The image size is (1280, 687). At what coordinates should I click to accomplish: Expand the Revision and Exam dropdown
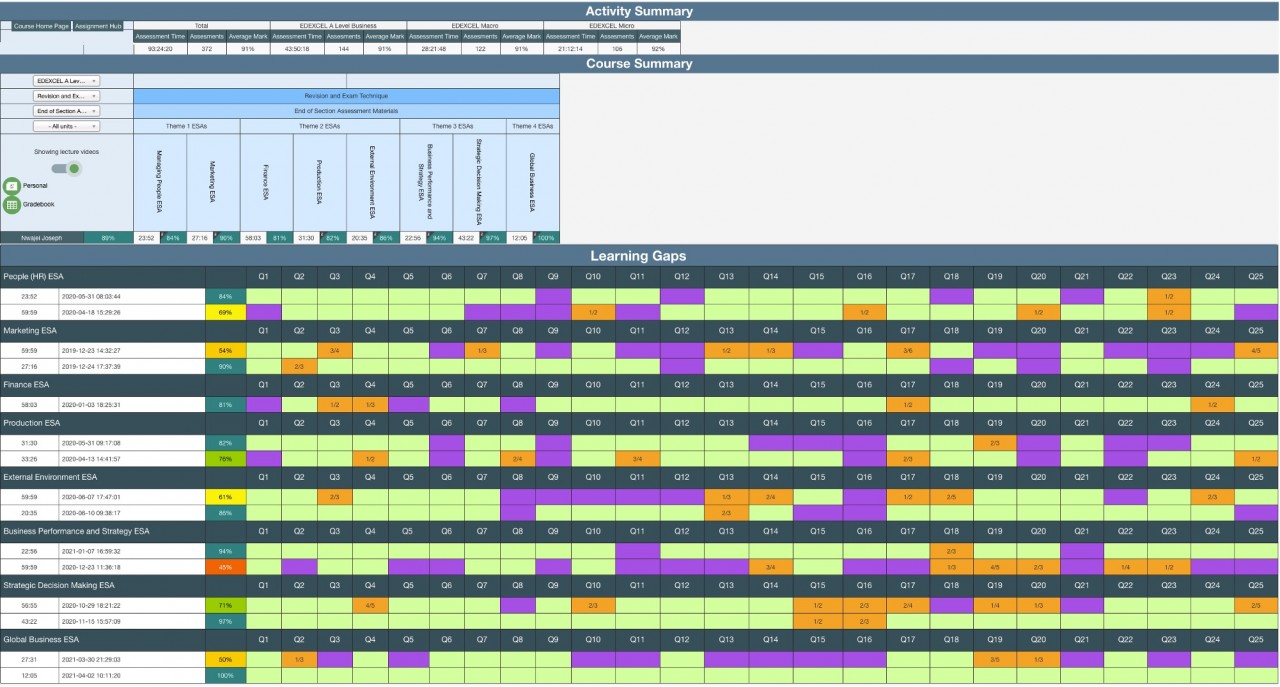pyautogui.click(x=66, y=96)
